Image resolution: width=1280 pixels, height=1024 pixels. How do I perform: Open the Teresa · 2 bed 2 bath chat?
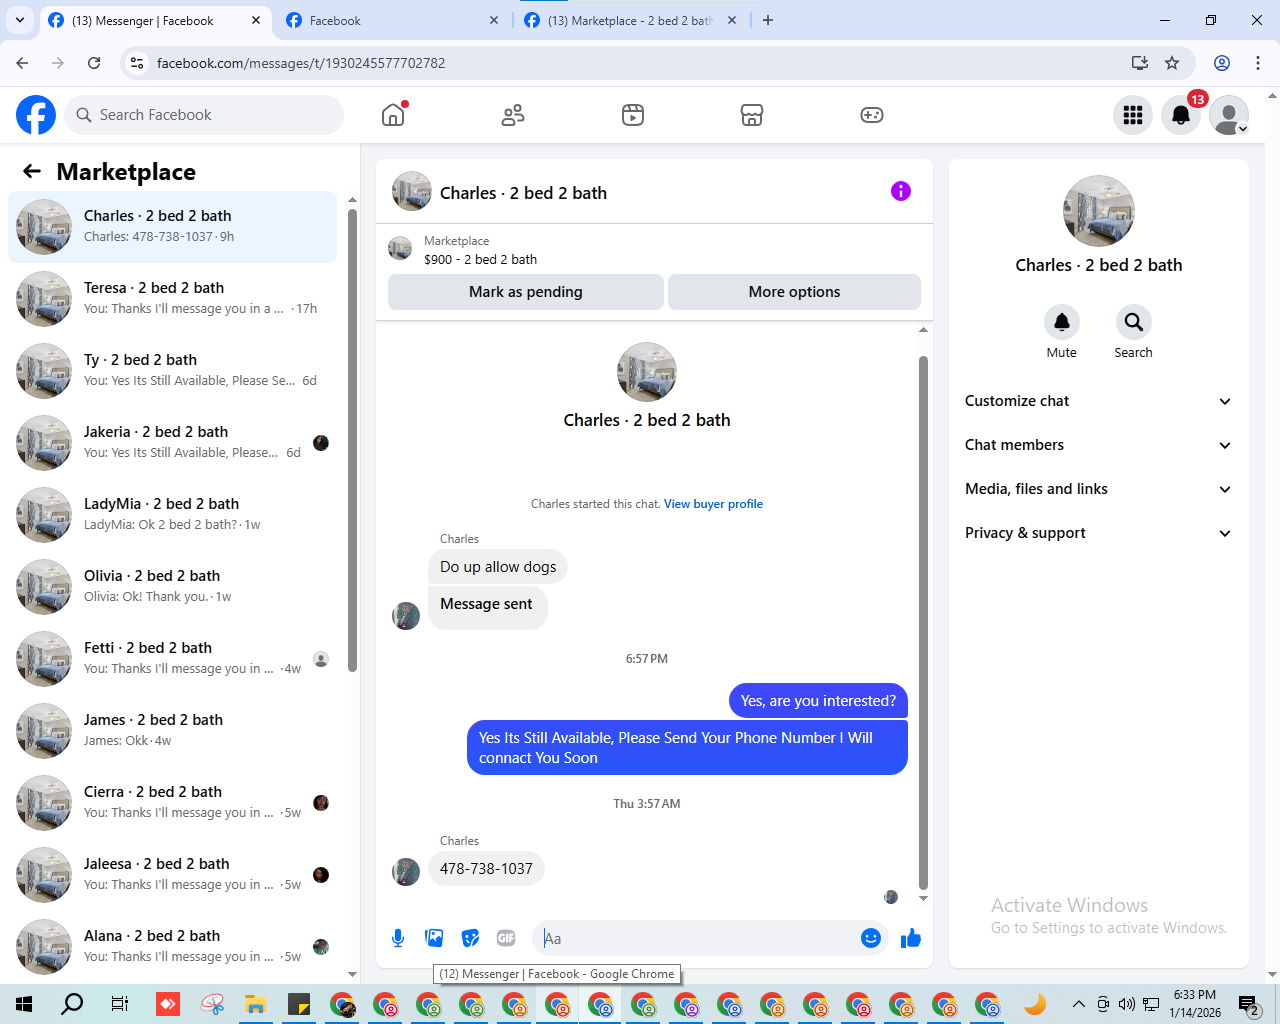tap(172, 299)
